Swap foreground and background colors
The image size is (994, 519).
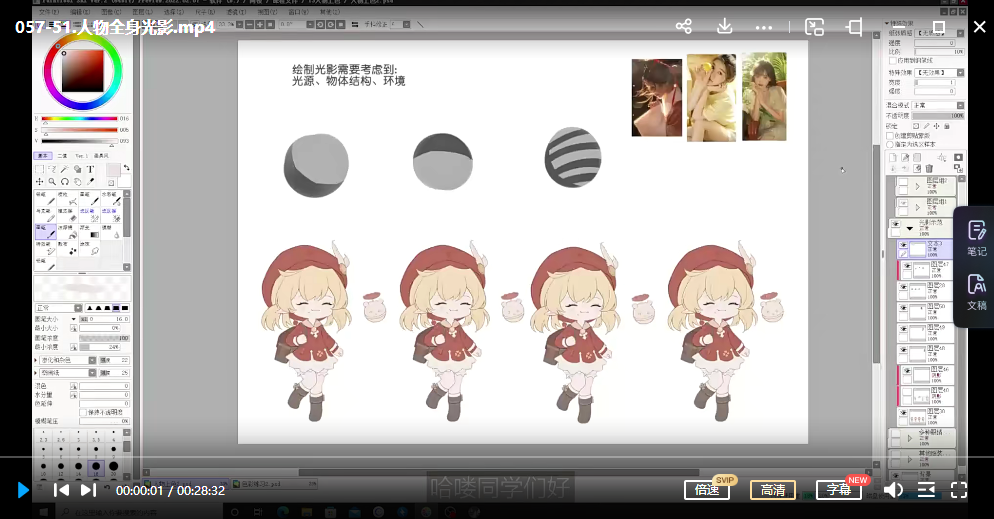click(x=126, y=168)
